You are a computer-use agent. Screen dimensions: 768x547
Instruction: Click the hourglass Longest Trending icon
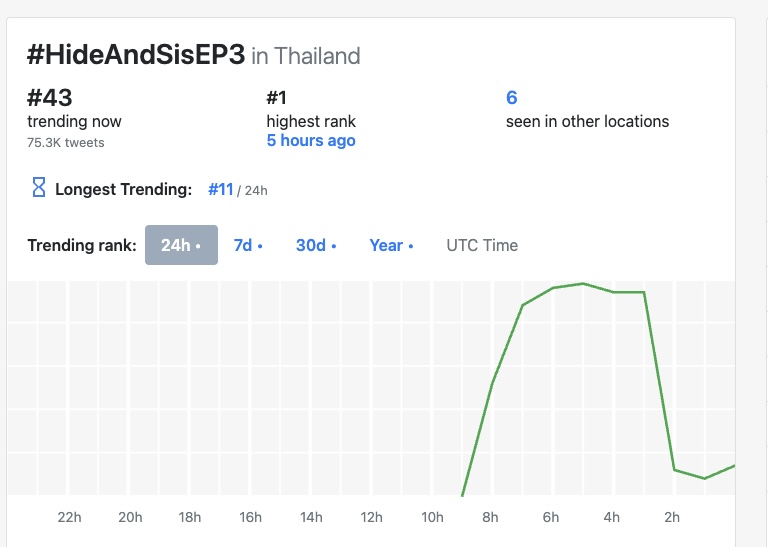[x=39, y=188]
